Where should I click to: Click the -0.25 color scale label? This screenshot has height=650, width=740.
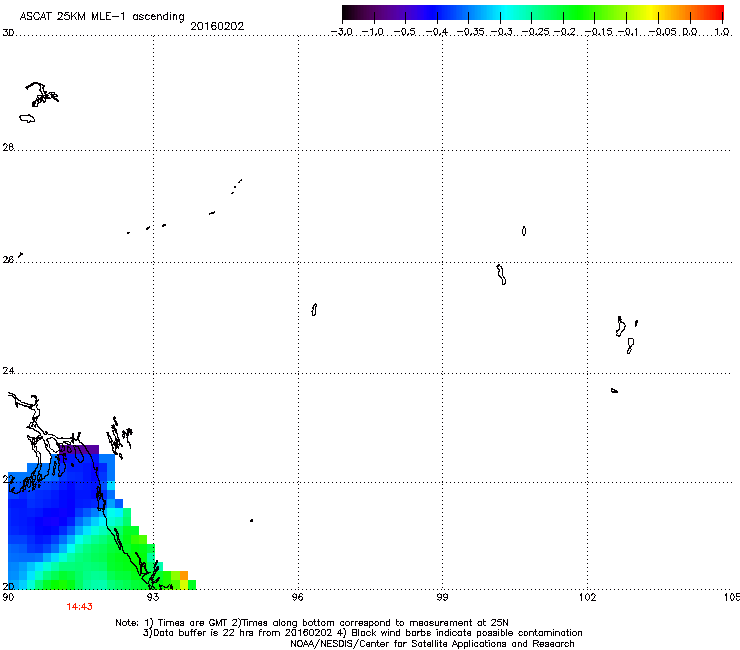point(533,32)
